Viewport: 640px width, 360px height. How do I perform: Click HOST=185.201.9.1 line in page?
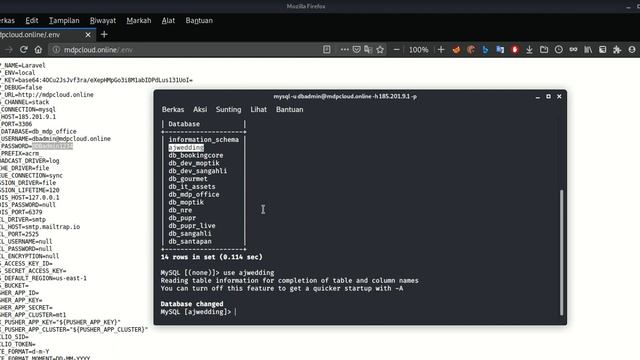click(28, 117)
